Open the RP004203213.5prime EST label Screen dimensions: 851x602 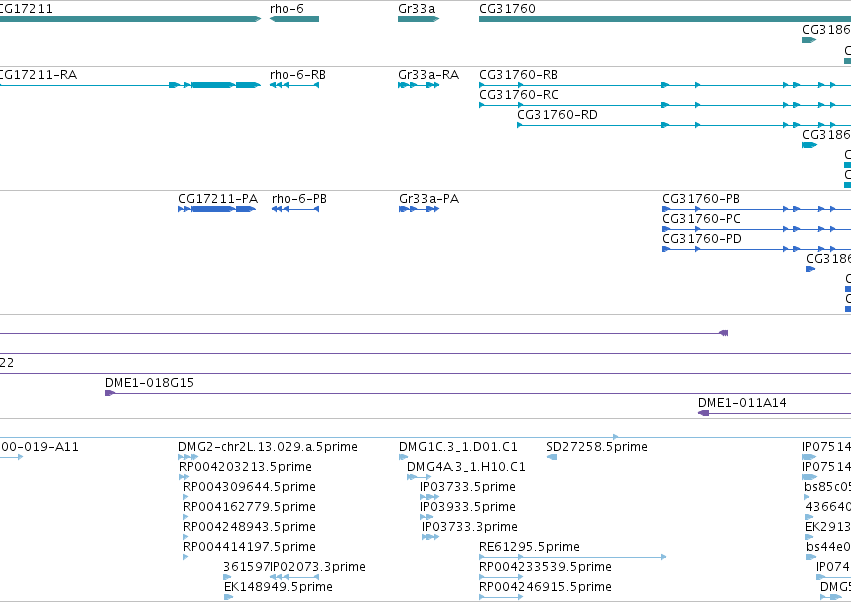pyautogui.click(x=245, y=467)
